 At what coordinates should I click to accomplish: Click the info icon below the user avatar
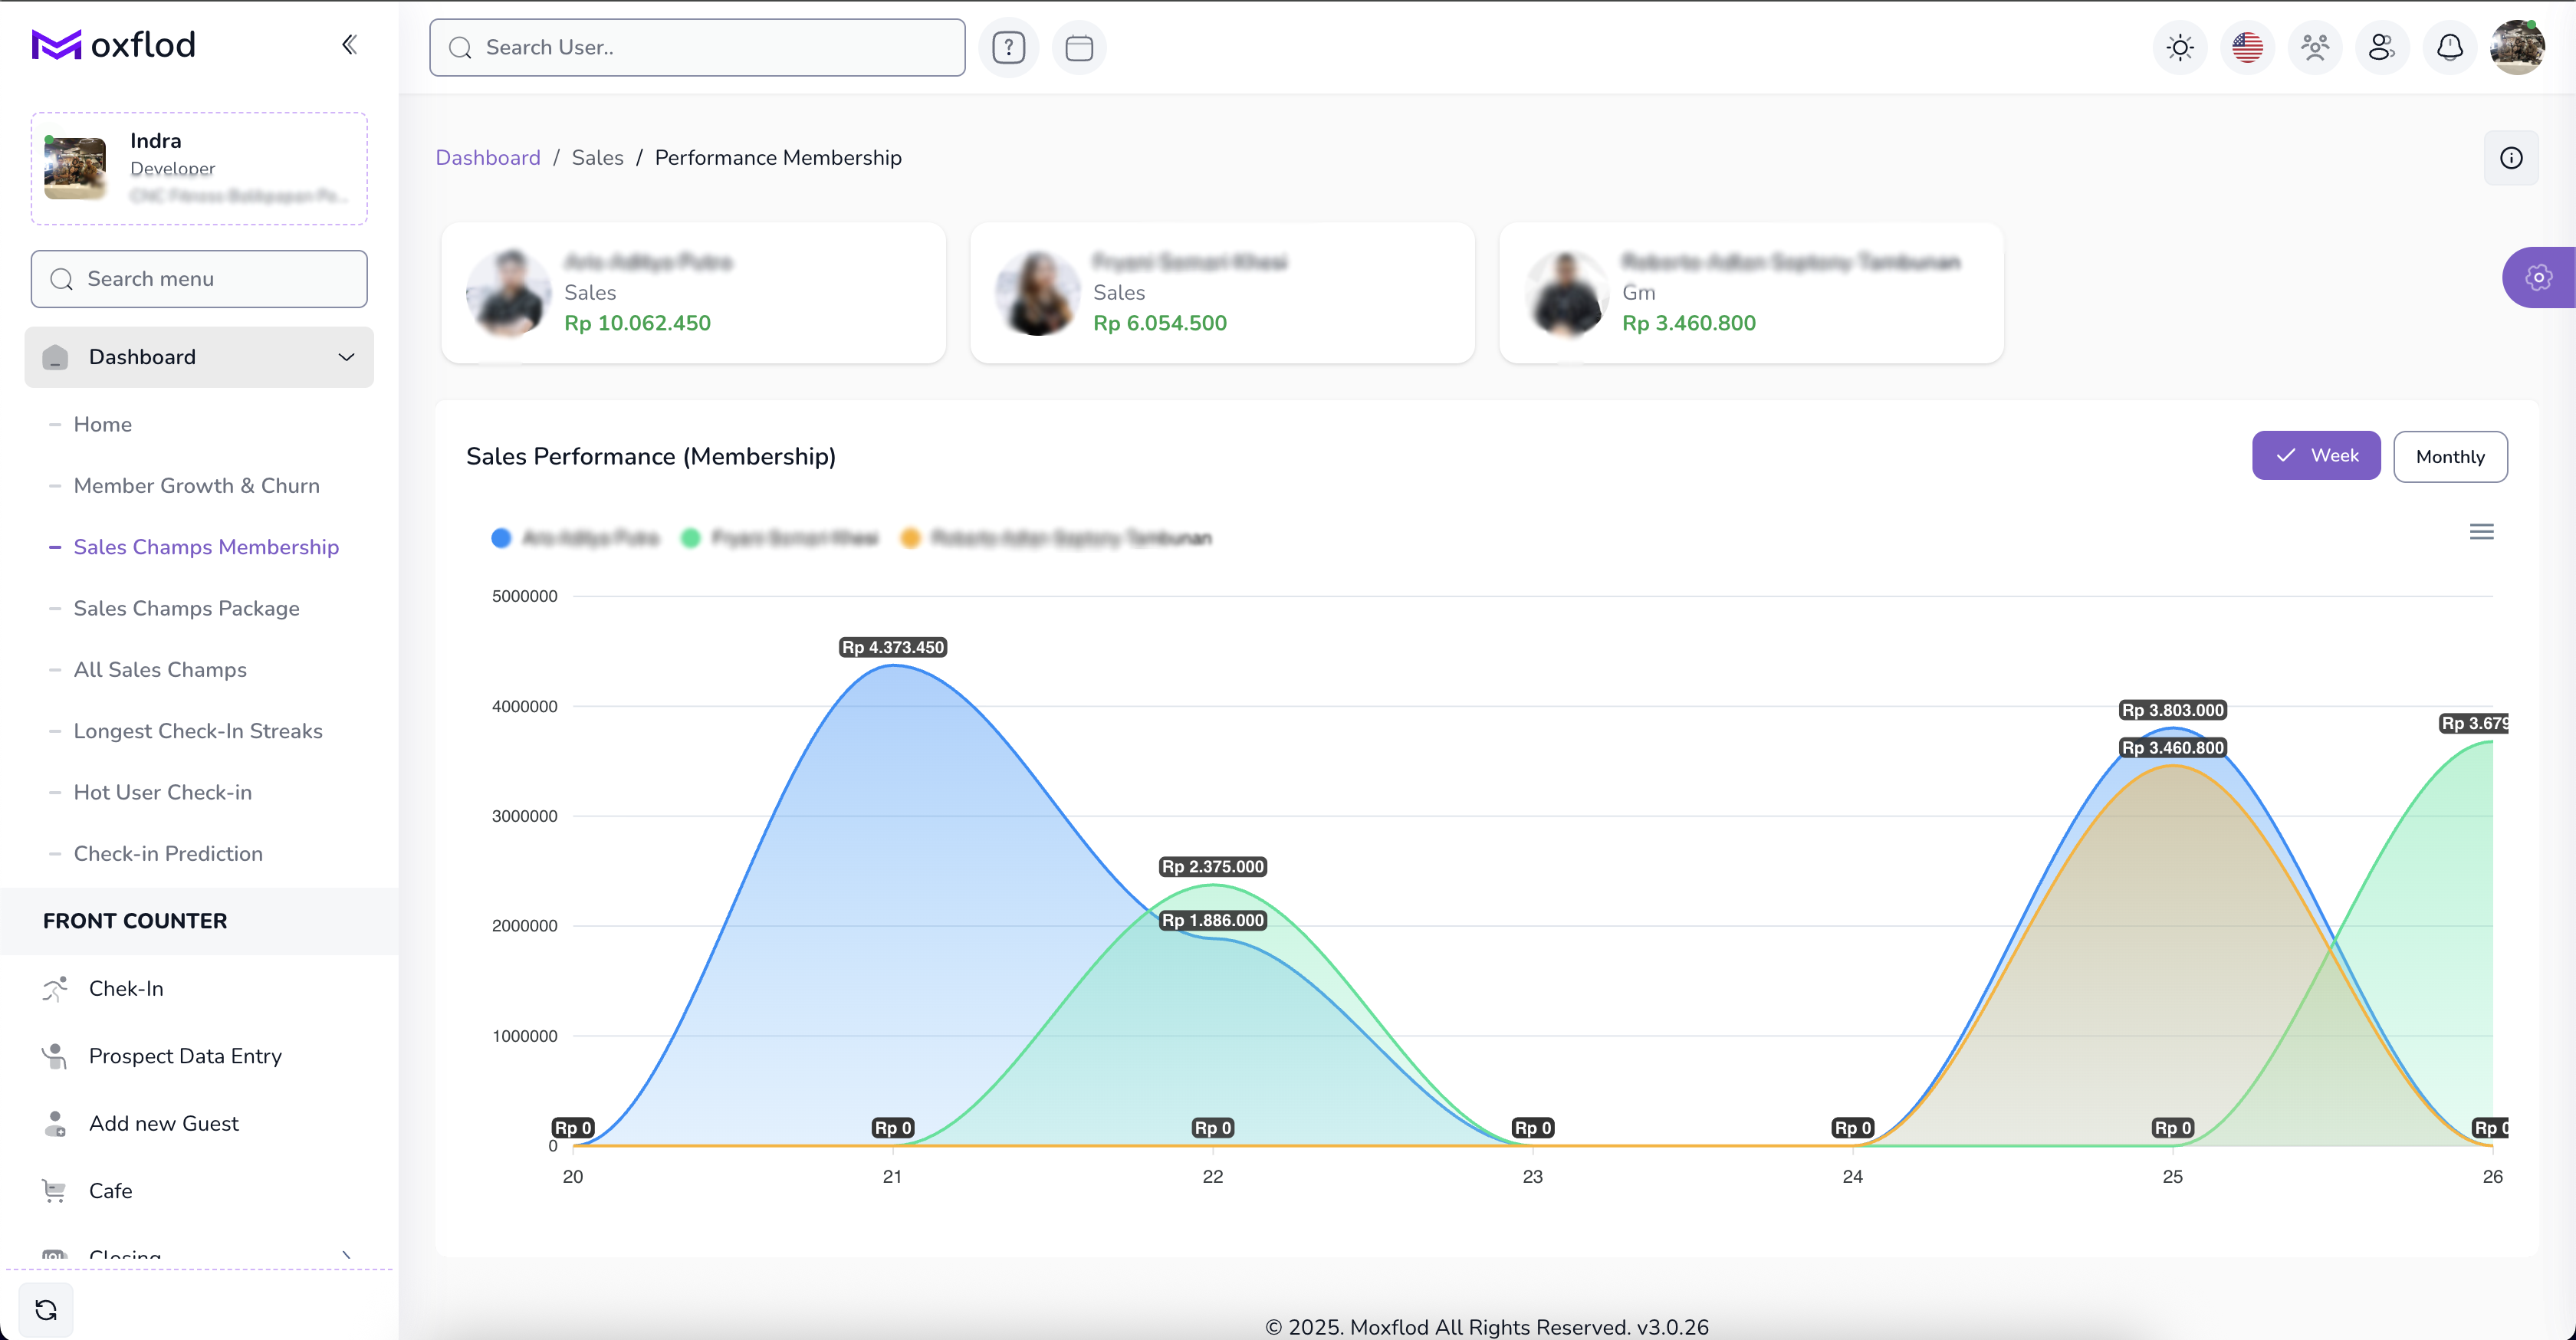pos(2511,157)
